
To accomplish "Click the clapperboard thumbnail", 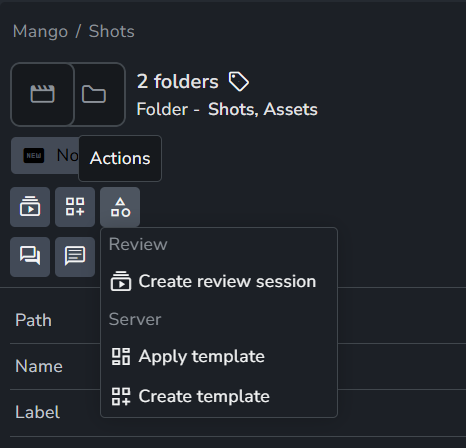I will 42,94.
